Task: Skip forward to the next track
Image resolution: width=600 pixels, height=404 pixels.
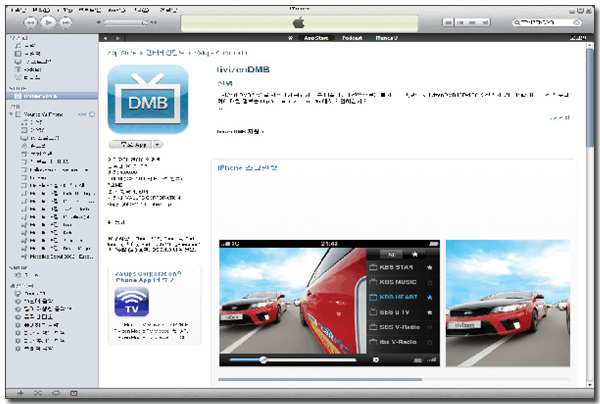Action: [66, 23]
